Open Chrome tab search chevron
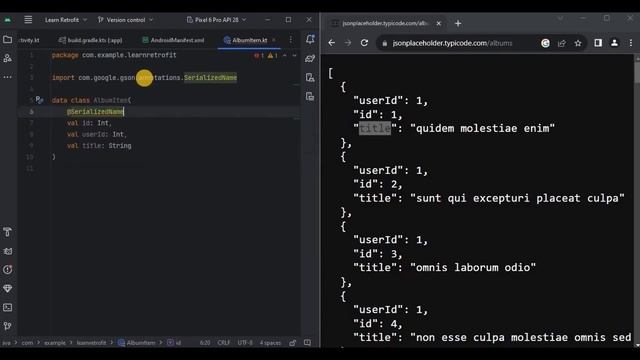The height and width of the screenshot is (360, 640). [x=560, y=18]
